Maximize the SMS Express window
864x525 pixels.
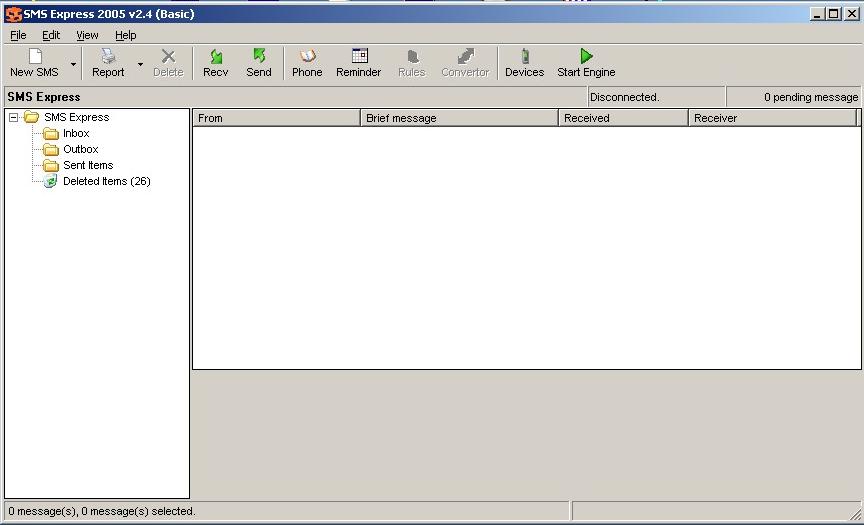(834, 14)
